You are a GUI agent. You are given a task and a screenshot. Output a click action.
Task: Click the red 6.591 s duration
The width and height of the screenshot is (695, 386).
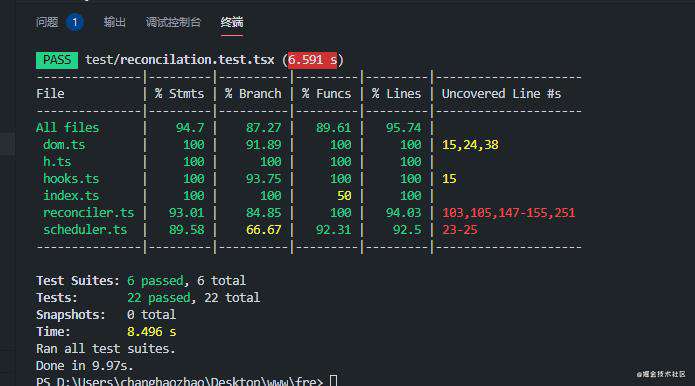pyautogui.click(x=312, y=59)
